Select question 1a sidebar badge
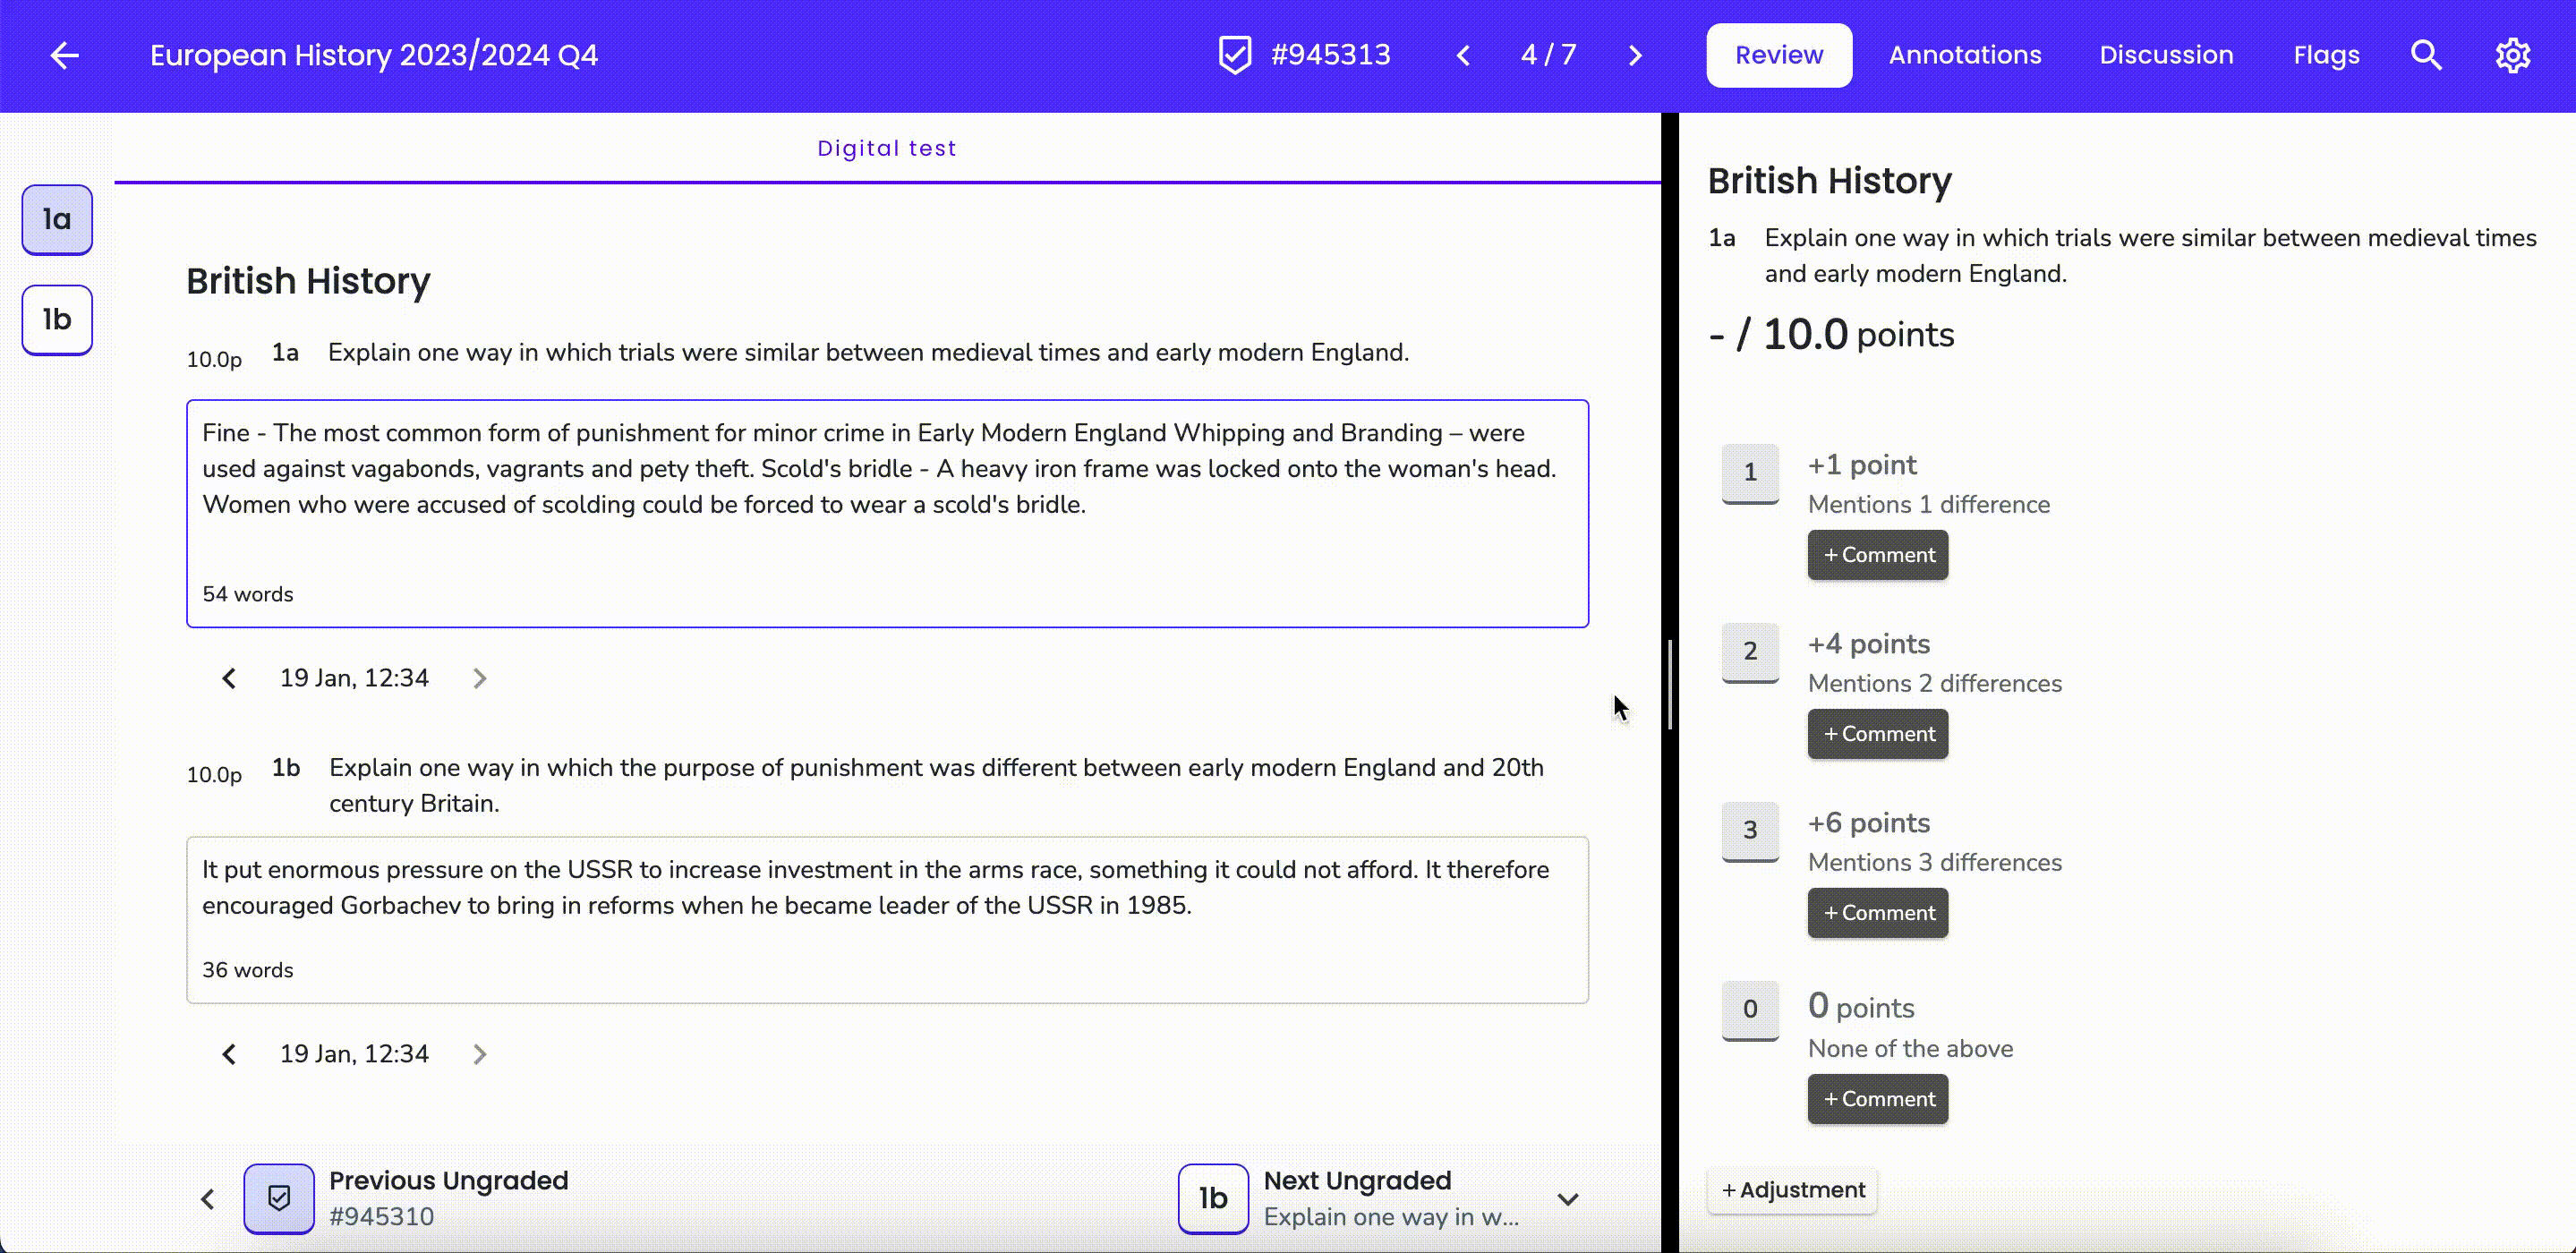Viewport: 2576px width, 1253px height. point(57,219)
